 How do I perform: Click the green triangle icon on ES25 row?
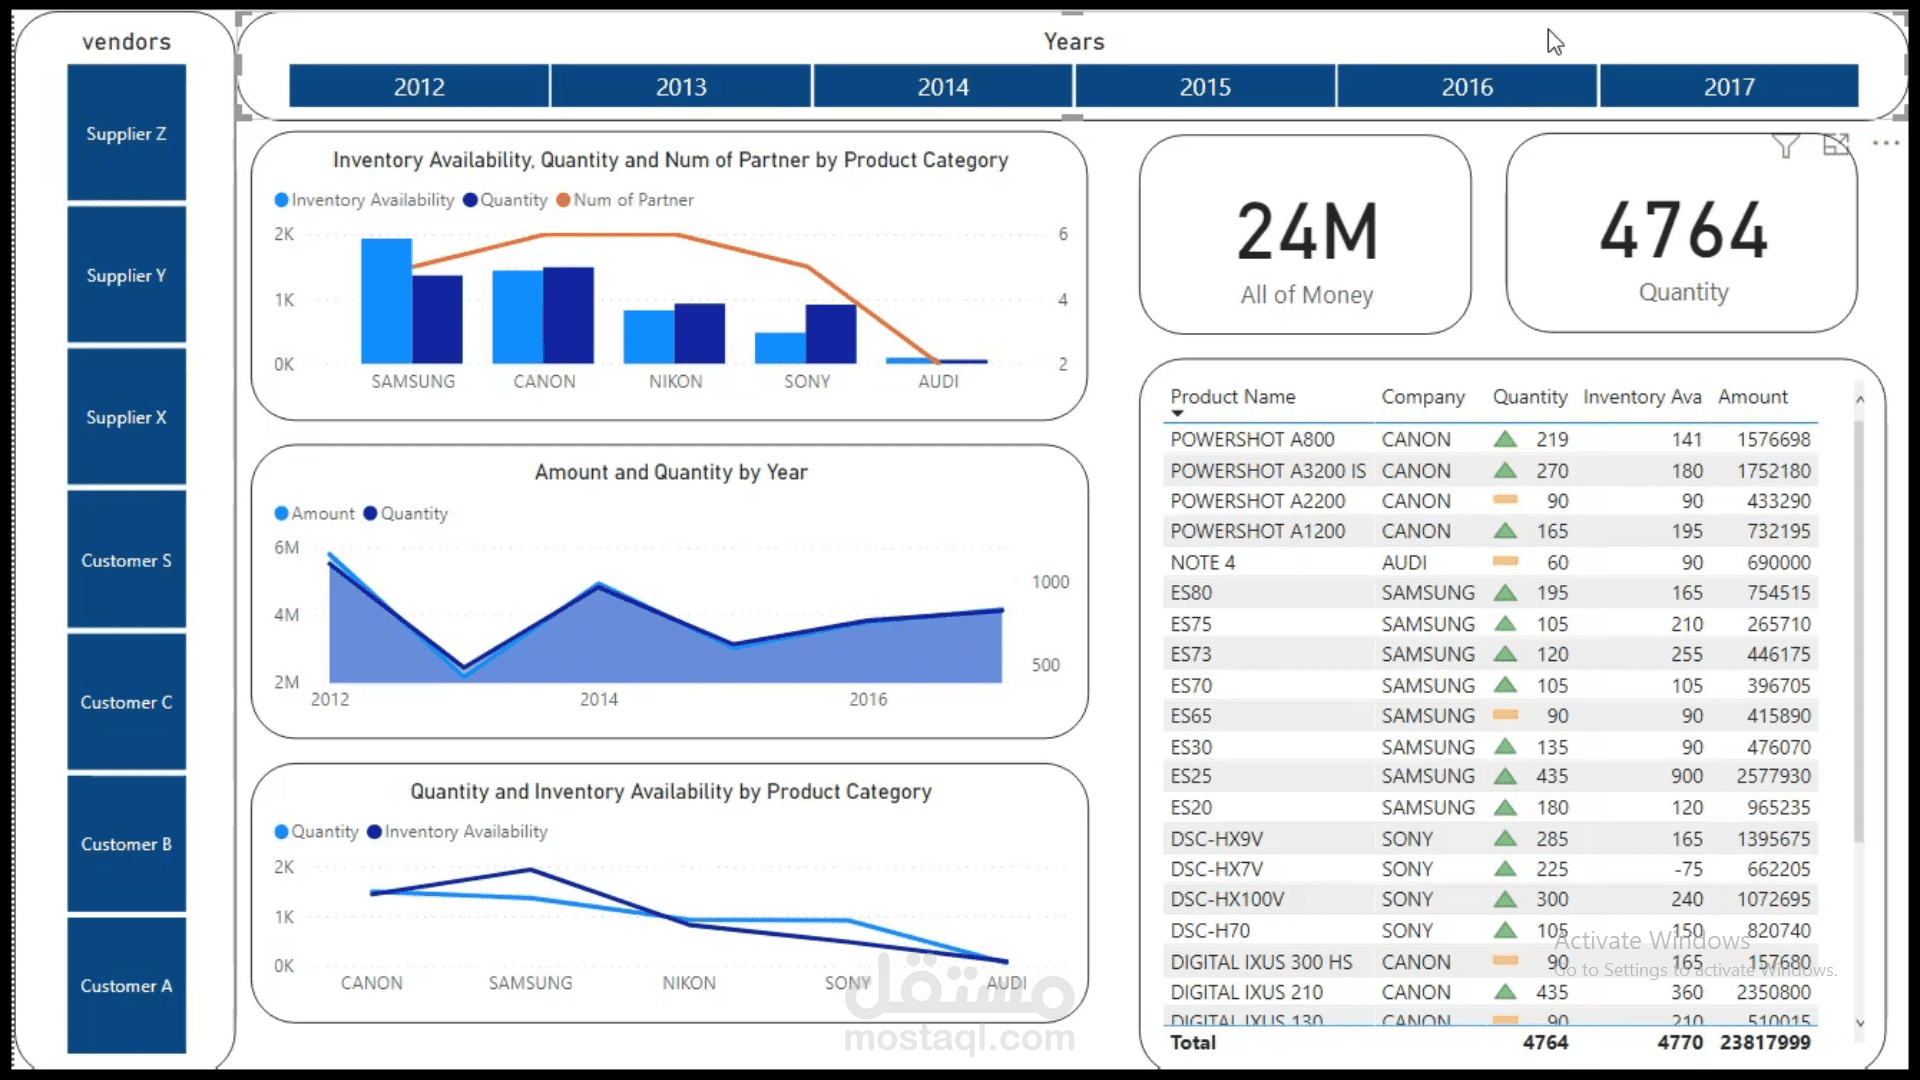point(1507,776)
